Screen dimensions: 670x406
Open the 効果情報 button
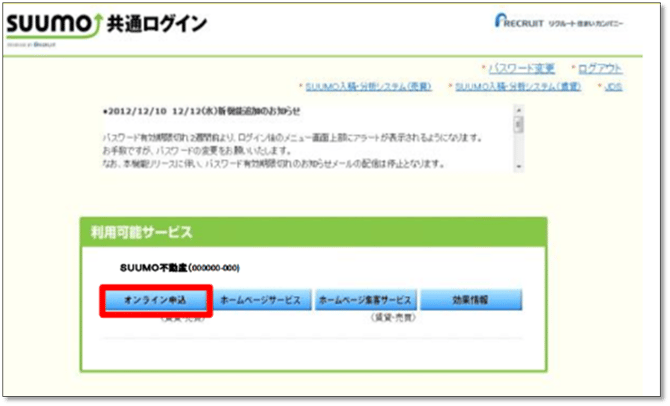pos(470,301)
